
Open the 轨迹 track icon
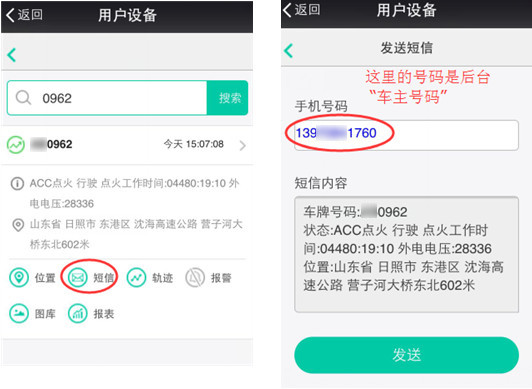tap(136, 277)
